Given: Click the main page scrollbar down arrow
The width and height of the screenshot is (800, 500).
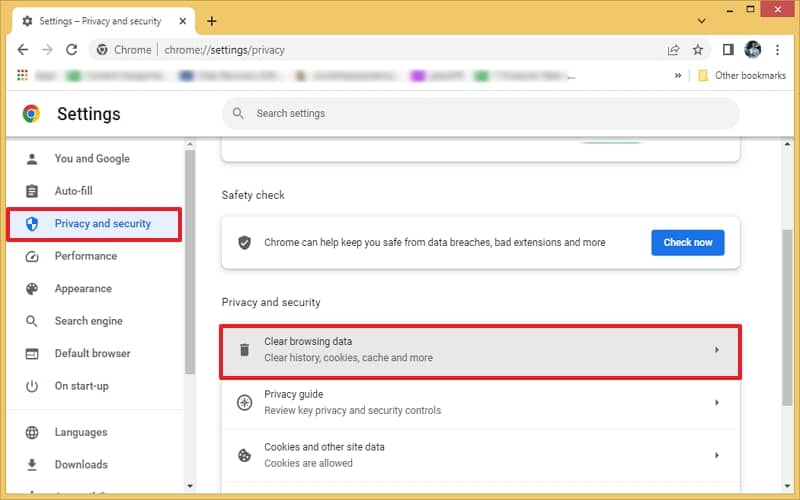Looking at the screenshot, I should (787, 486).
